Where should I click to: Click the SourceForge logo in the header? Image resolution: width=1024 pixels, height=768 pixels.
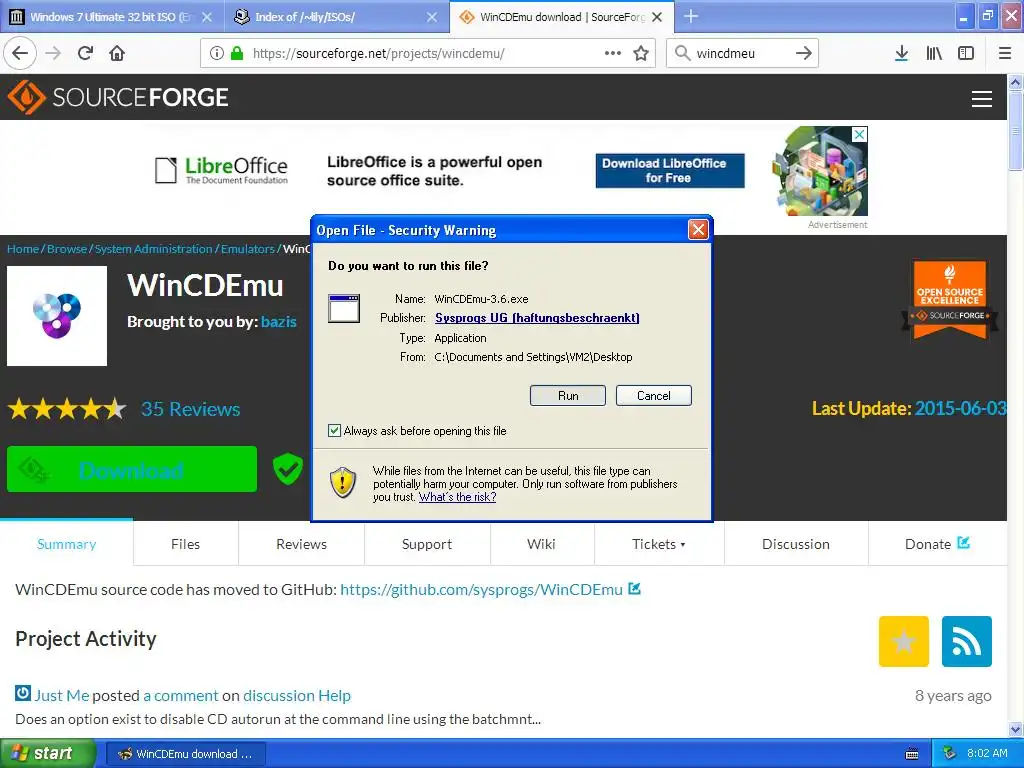click(118, 97)
